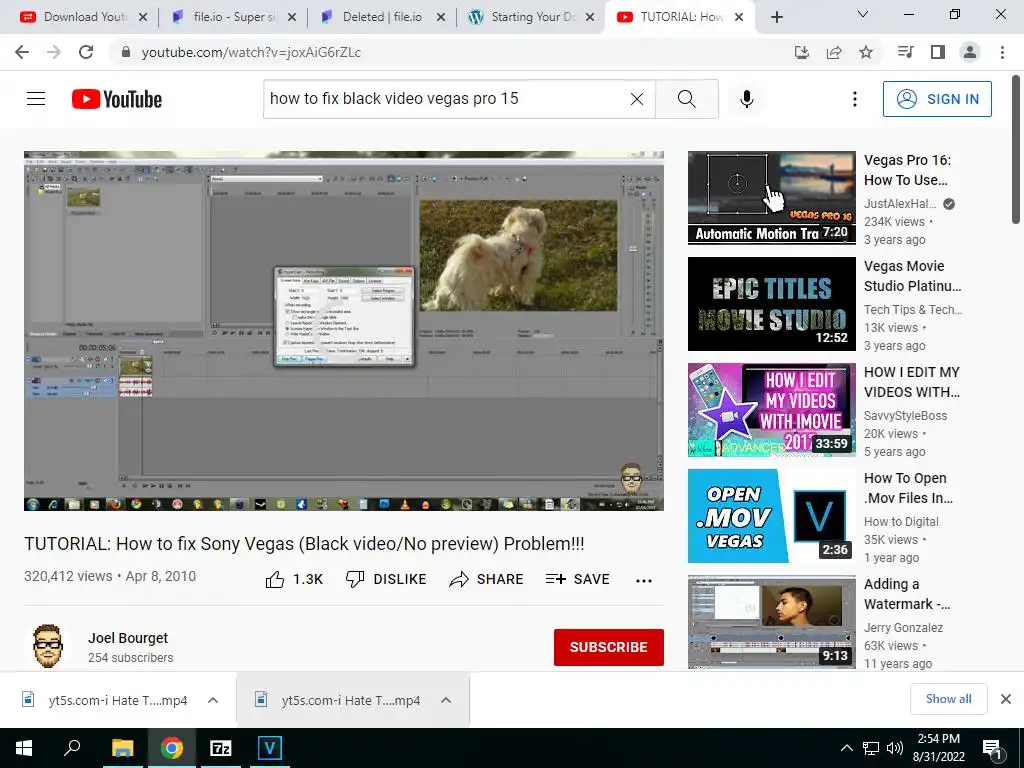Open volume control in system tray
Viewport: 1024px width, 768px height.
click(x=895, y=748)
